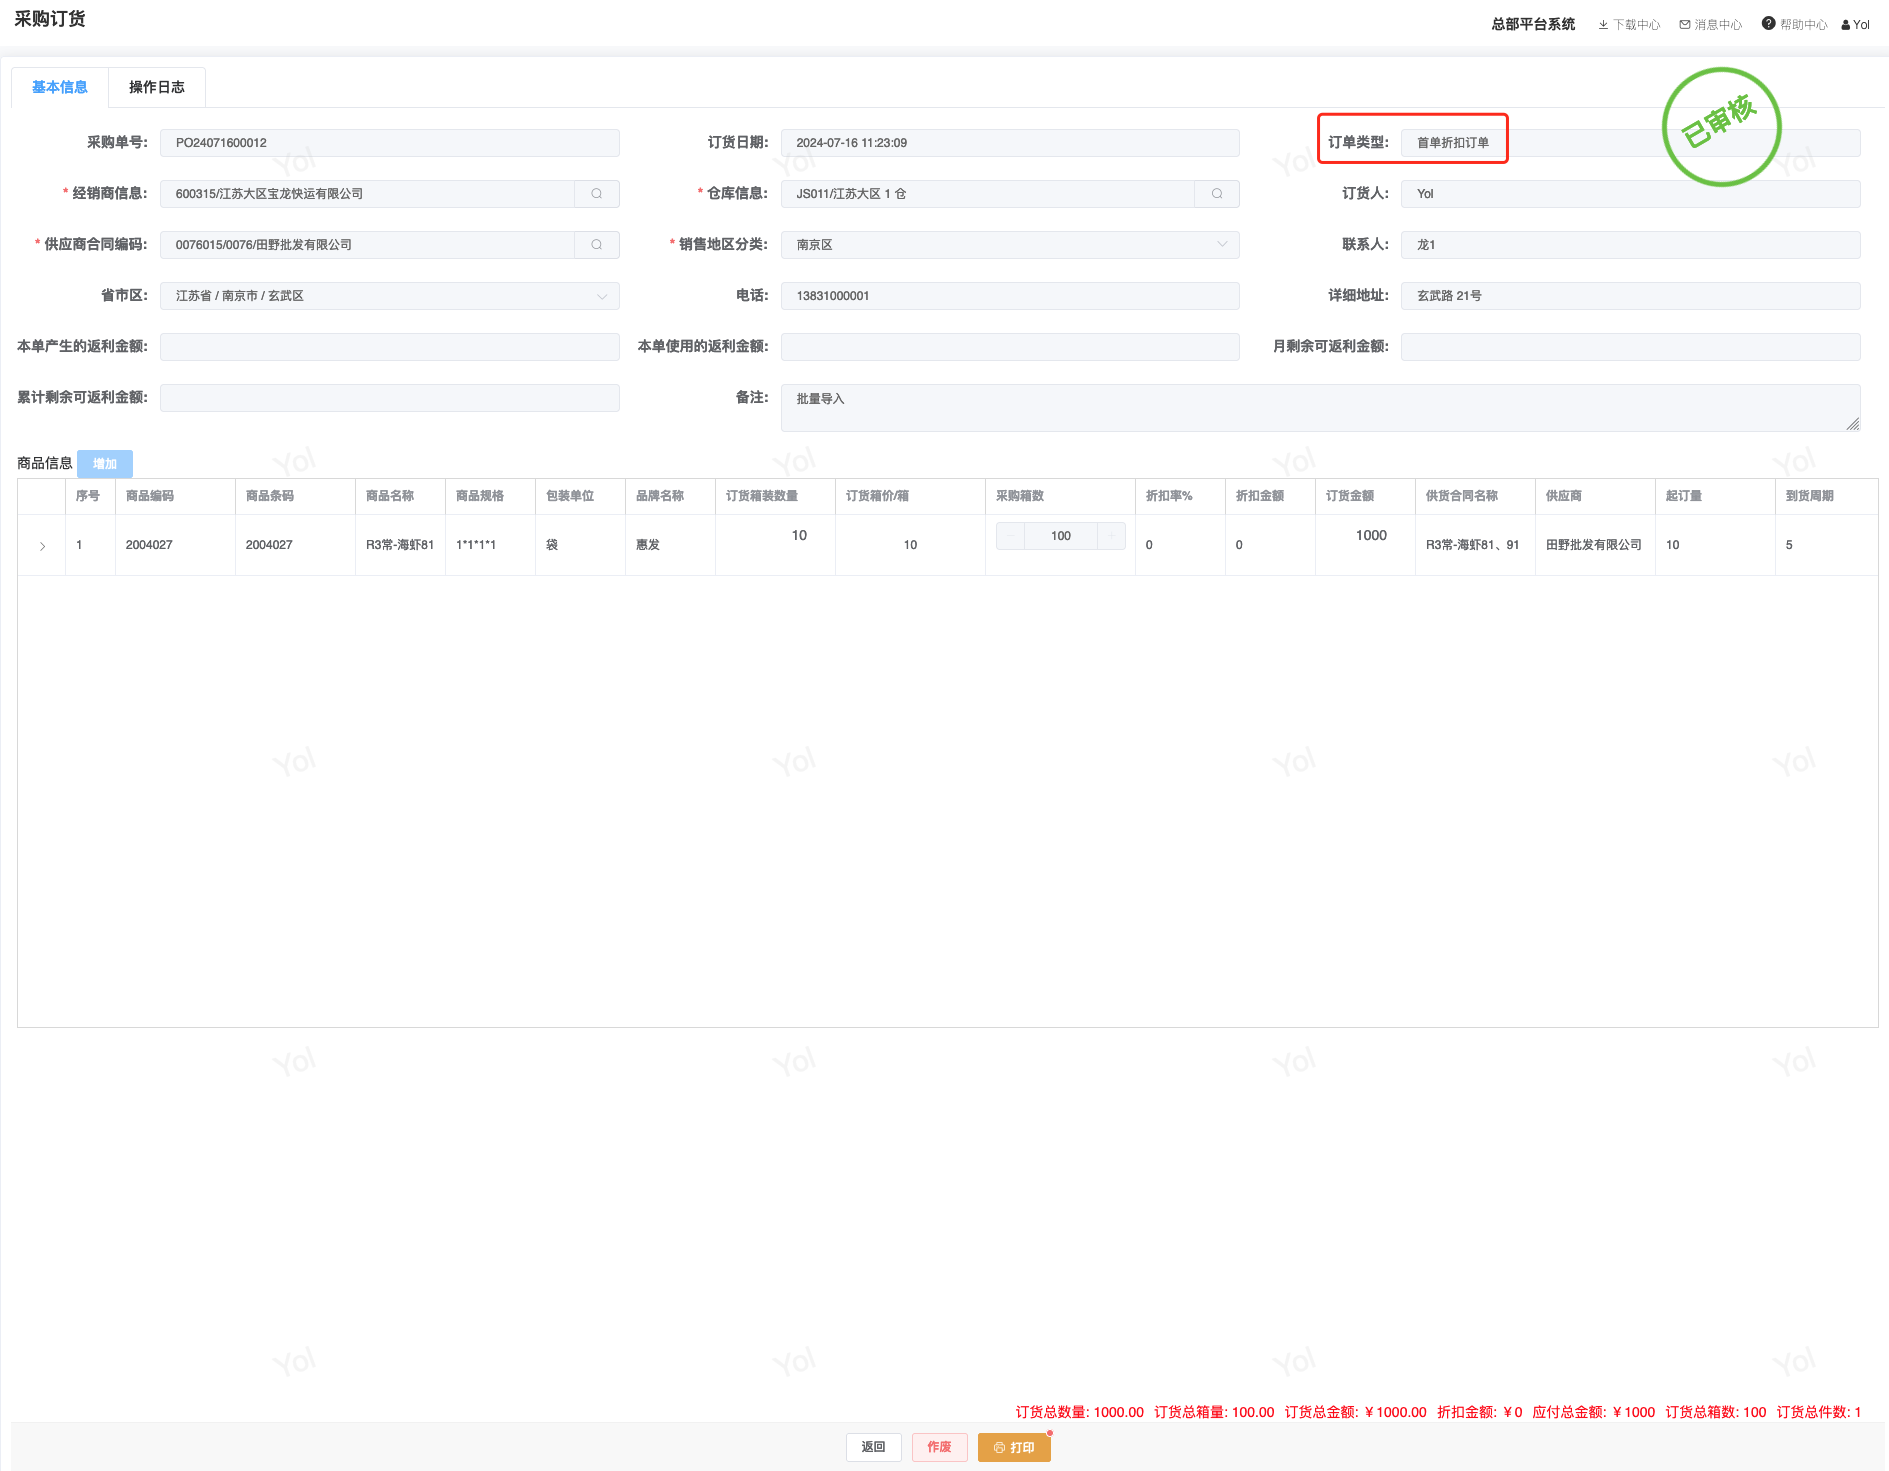Viewport: 1889px width, 1471px height.
Task: Decrease 采购箱数 with the minus stepper
Action: (1011, 536)
